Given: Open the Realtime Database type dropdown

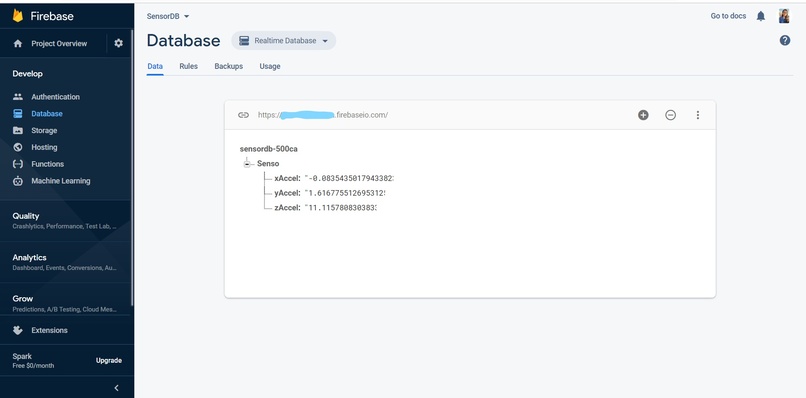Looking at the screenshot, I should tap(284, 41).
